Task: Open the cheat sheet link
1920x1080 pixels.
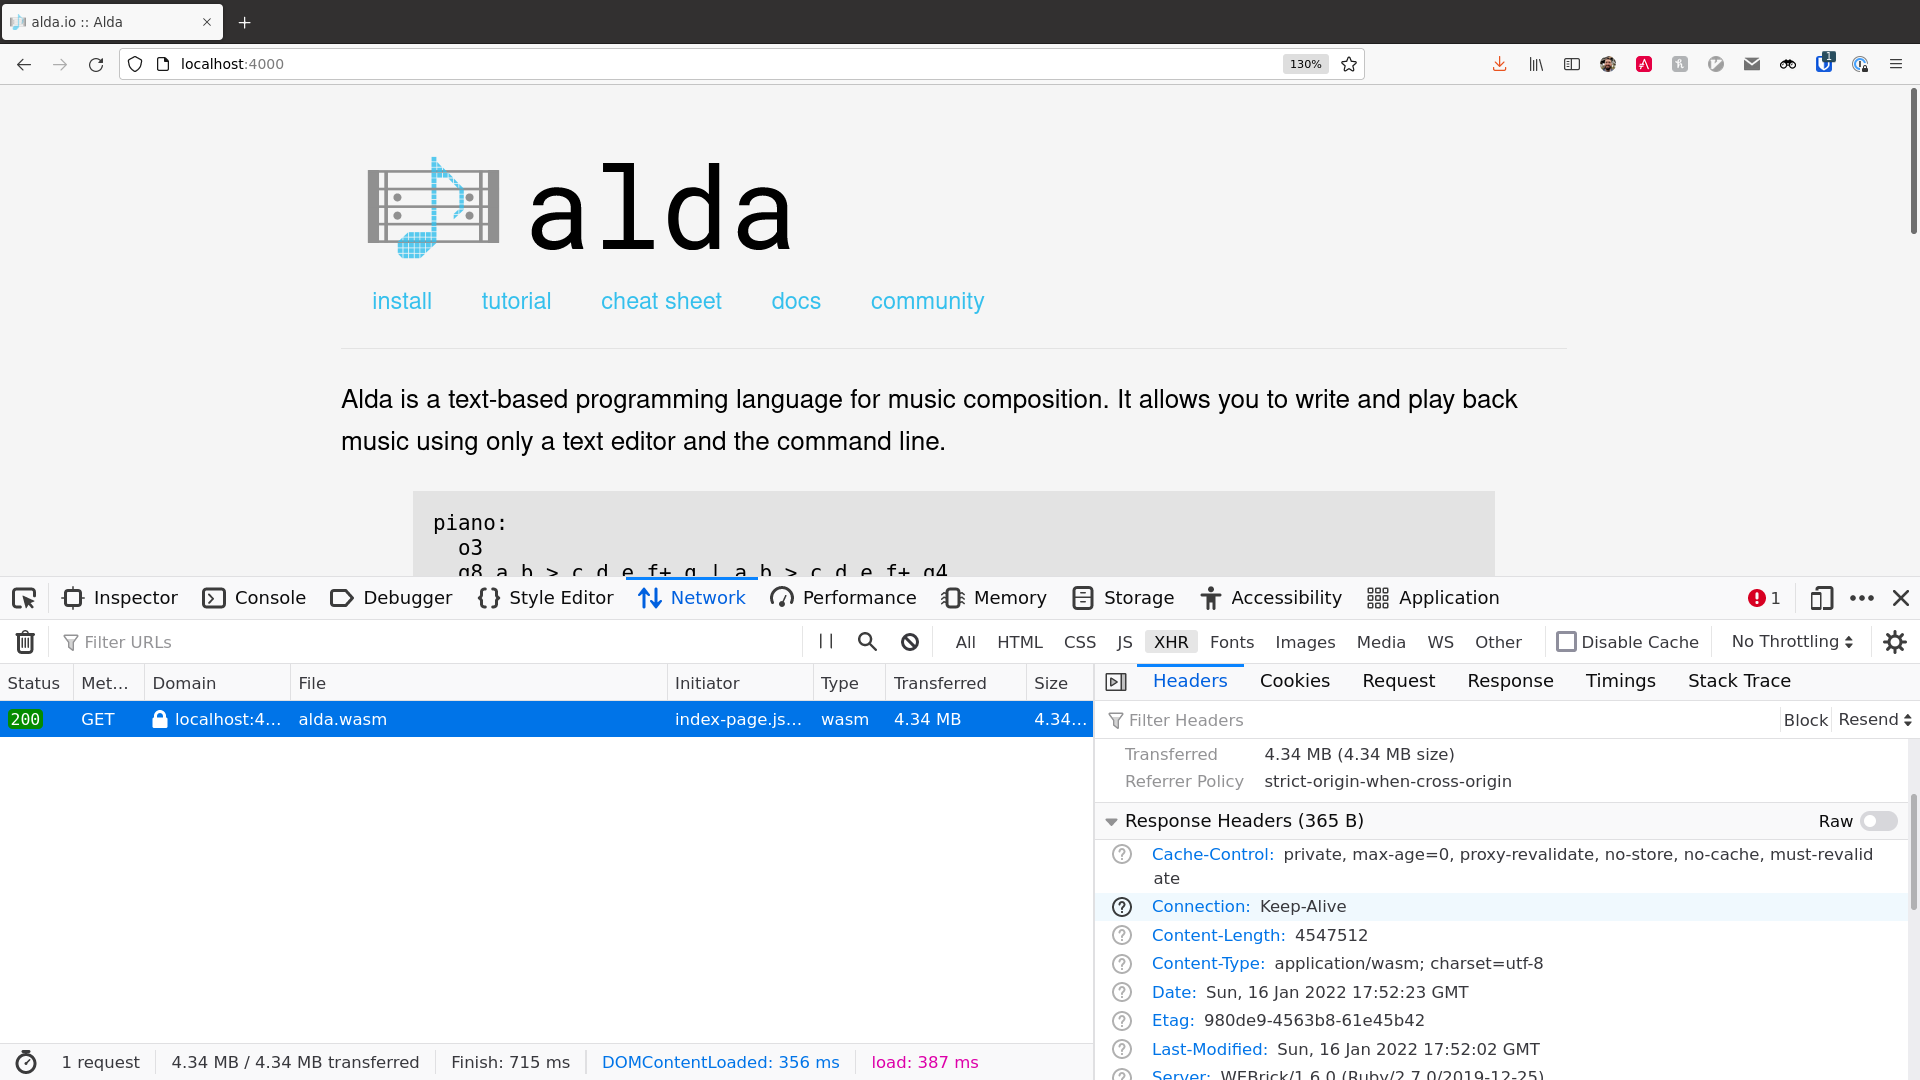Action: pyautogui.click(x=661, y=301)
